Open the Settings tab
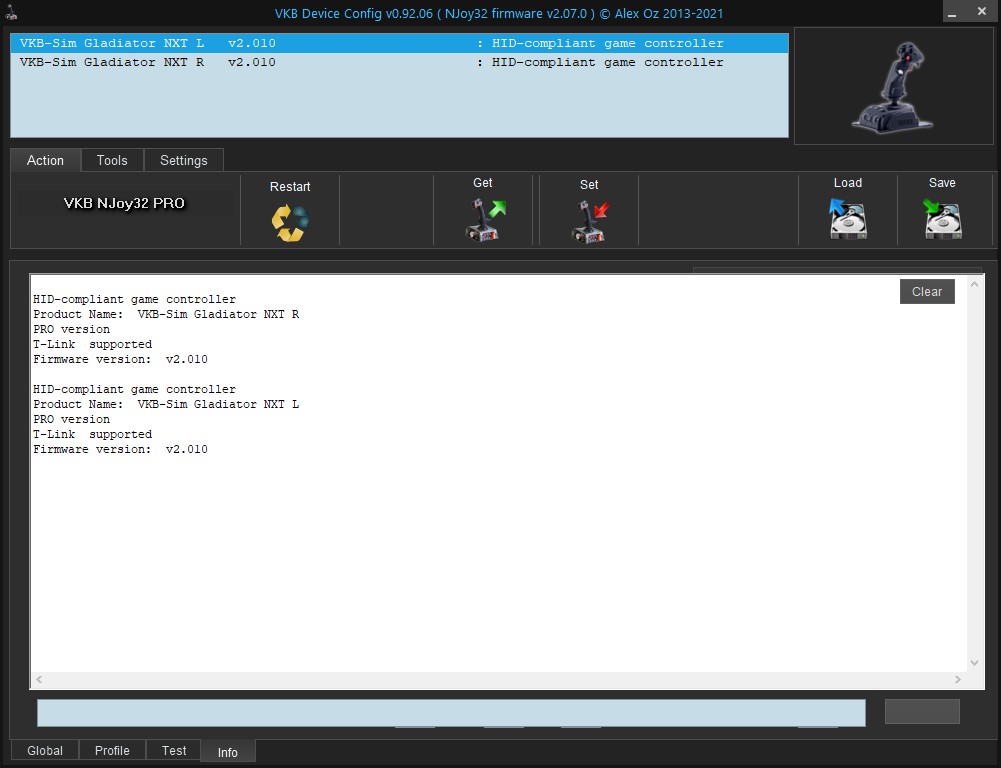This screenshot has width=1001, height=768. [184, 160]
